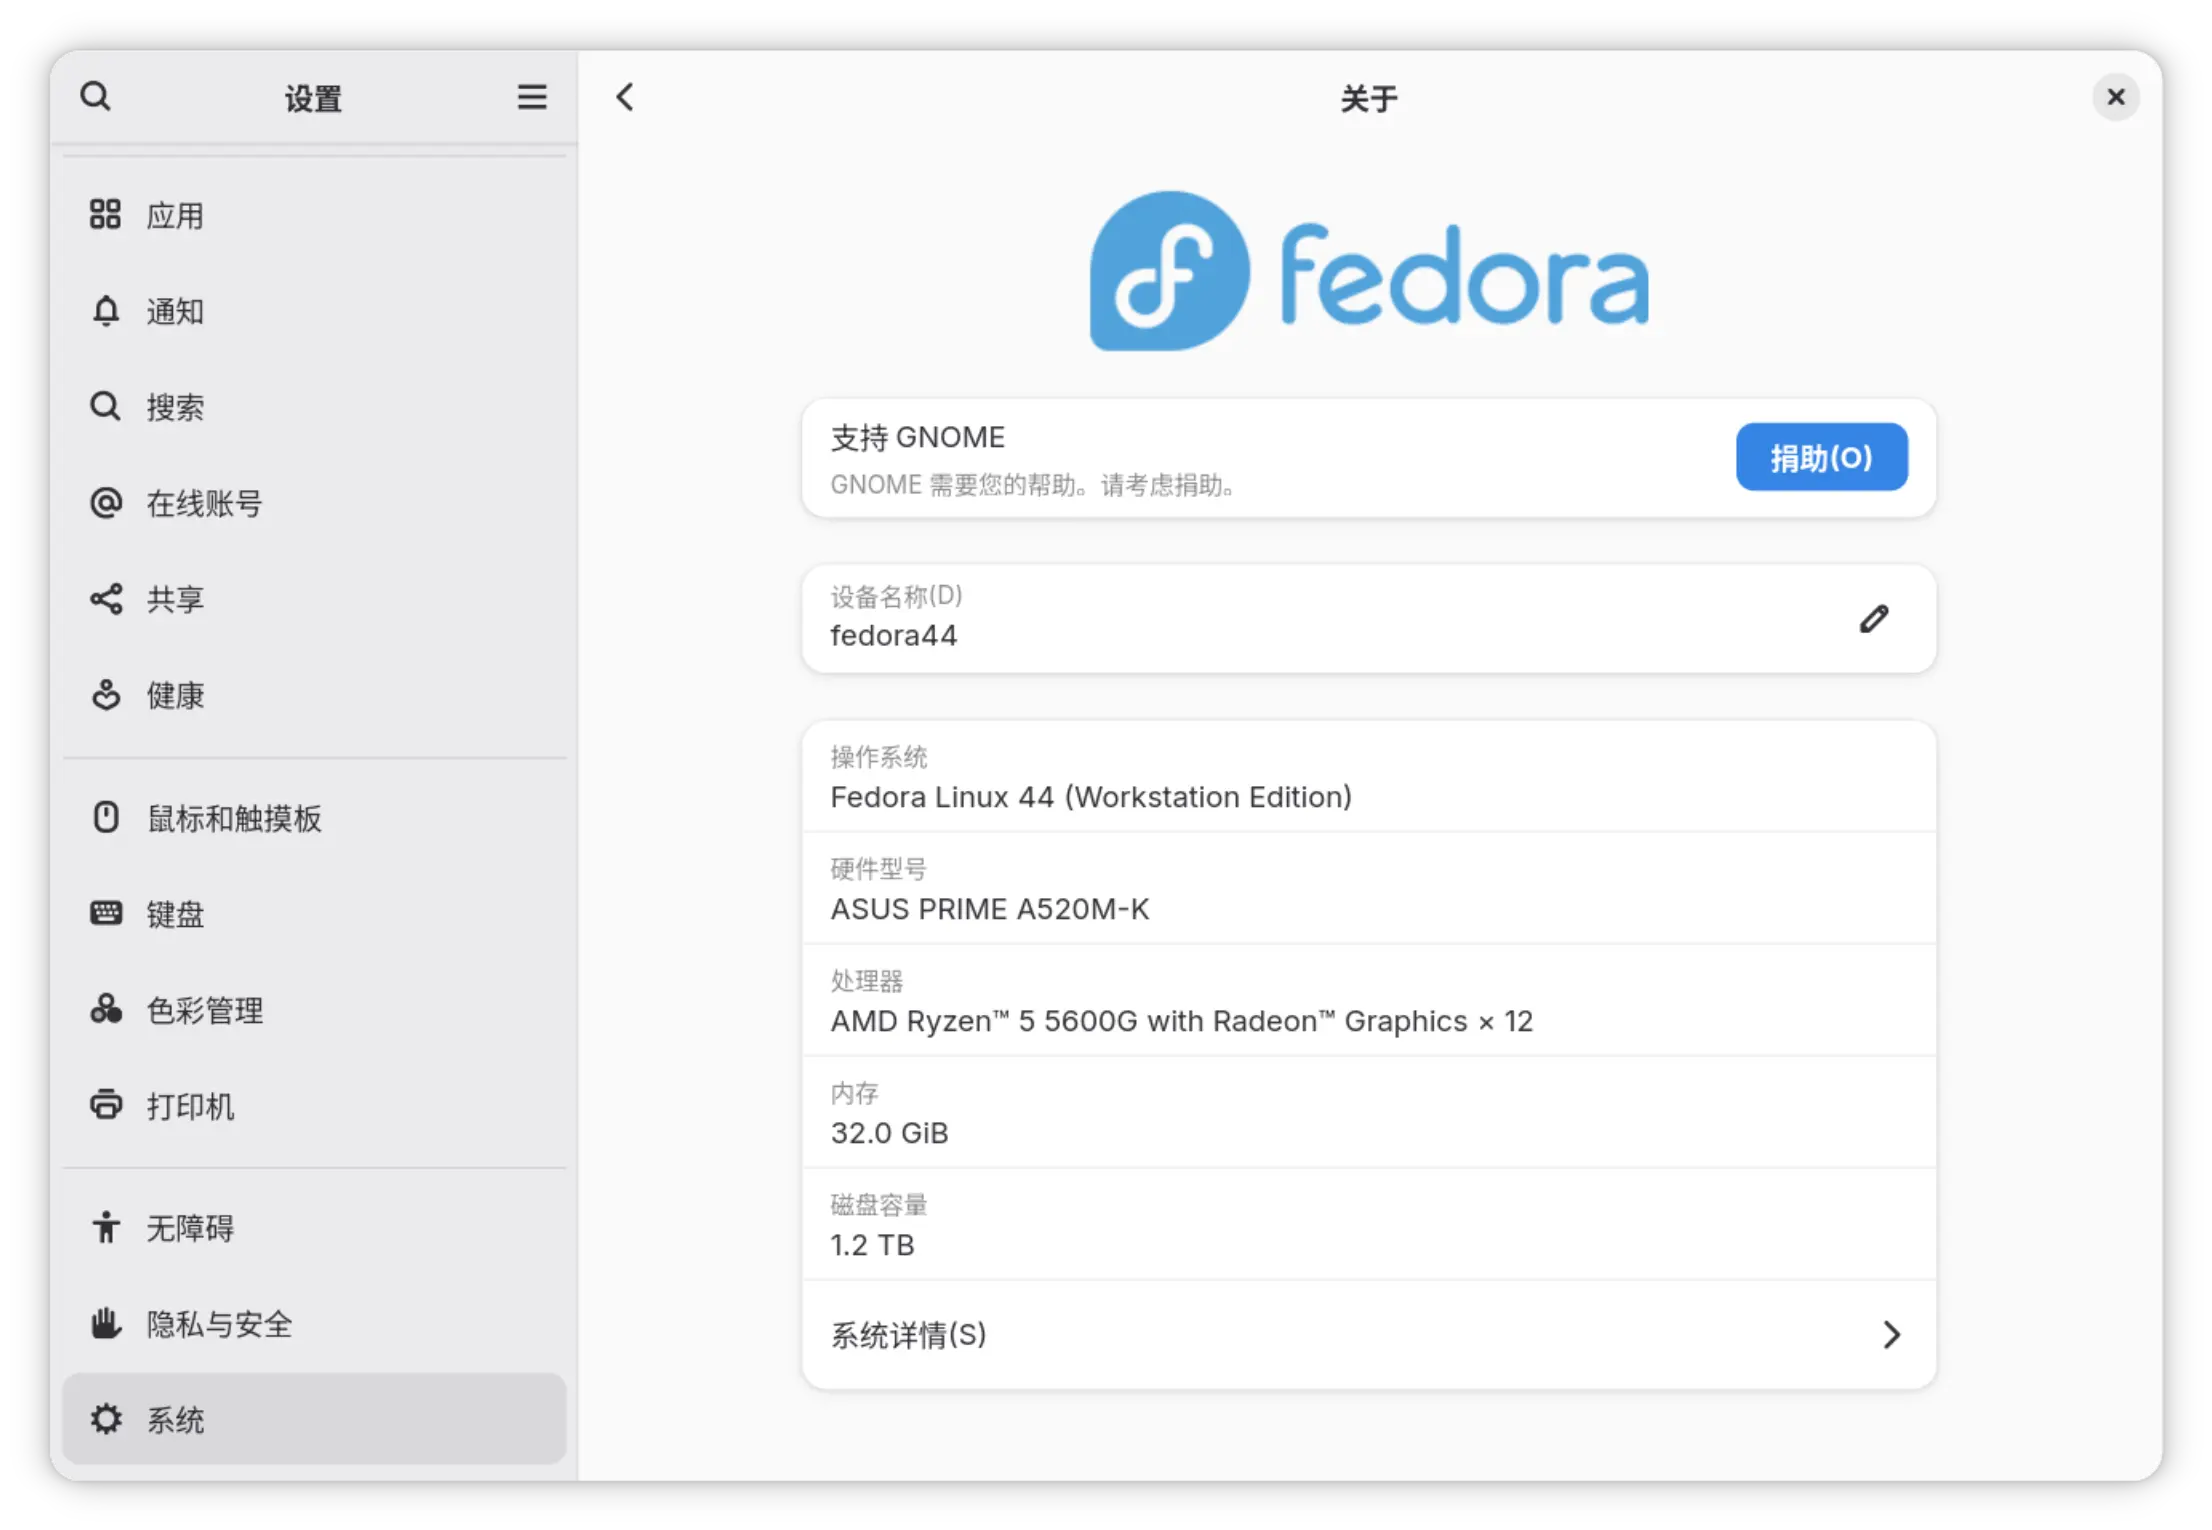Click the 处理器 label
Image resolution: width=2212 pixels, height=1530 pixels.
(866, 981)
